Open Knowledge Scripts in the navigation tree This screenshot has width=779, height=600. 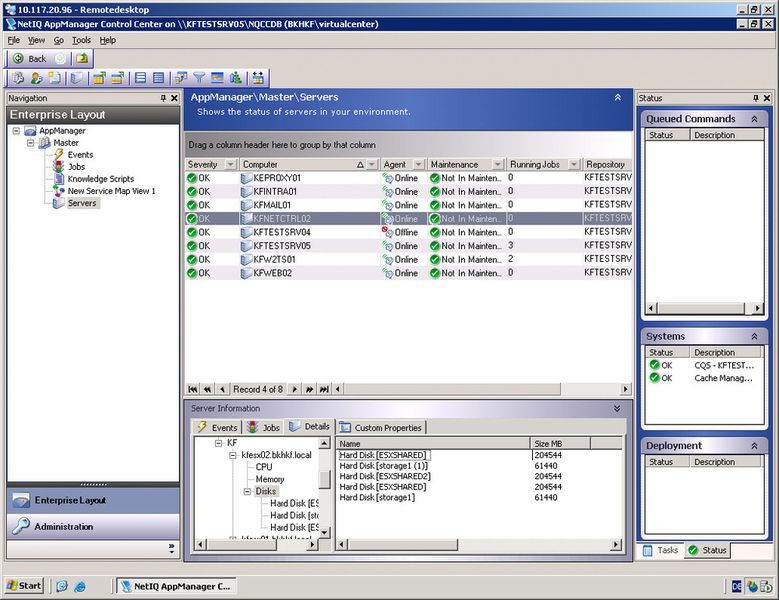coord(101,179)
